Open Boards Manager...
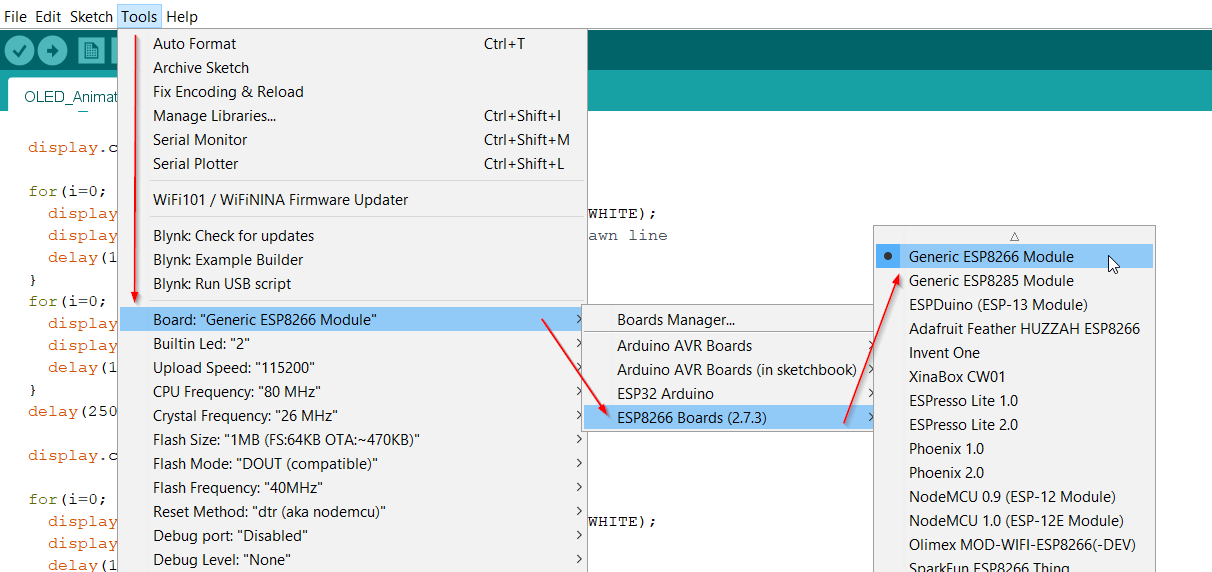Viewport: 1212px width, 572px height. click(x=675, y=320)
